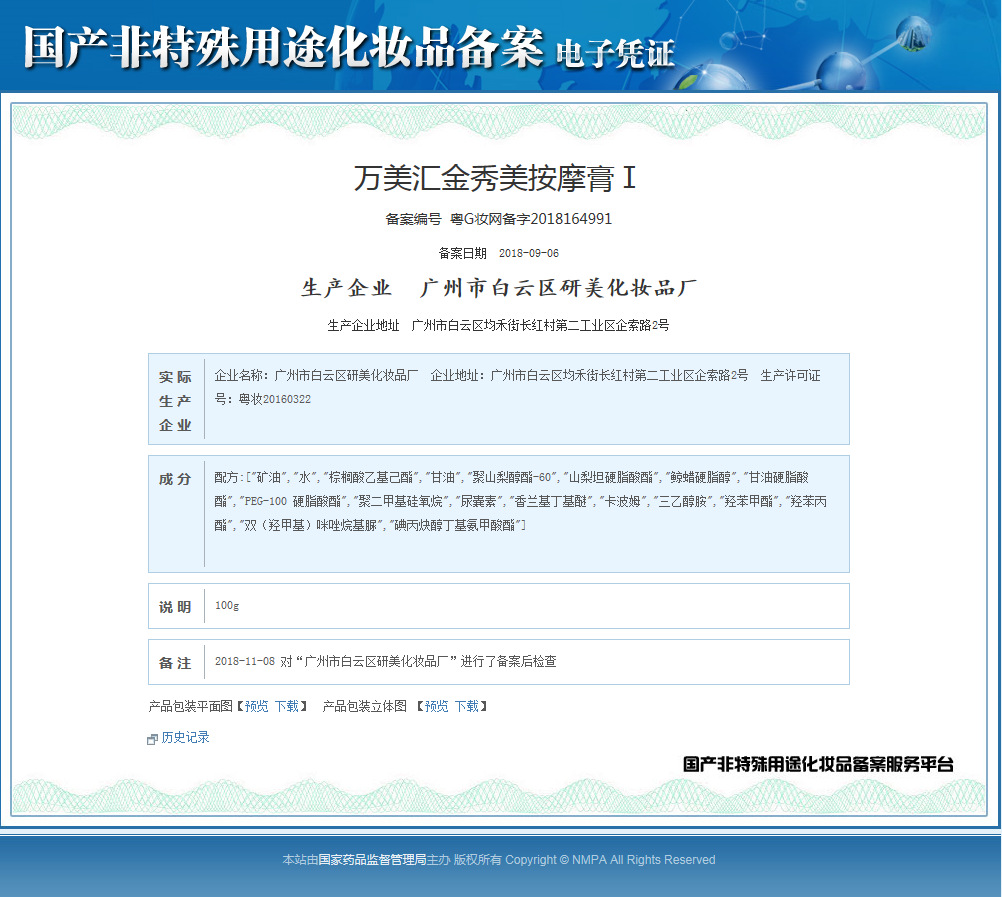Click the 历史记录 icon beside the link
This screenshot has height=897, width=1002.
point(152,739)
